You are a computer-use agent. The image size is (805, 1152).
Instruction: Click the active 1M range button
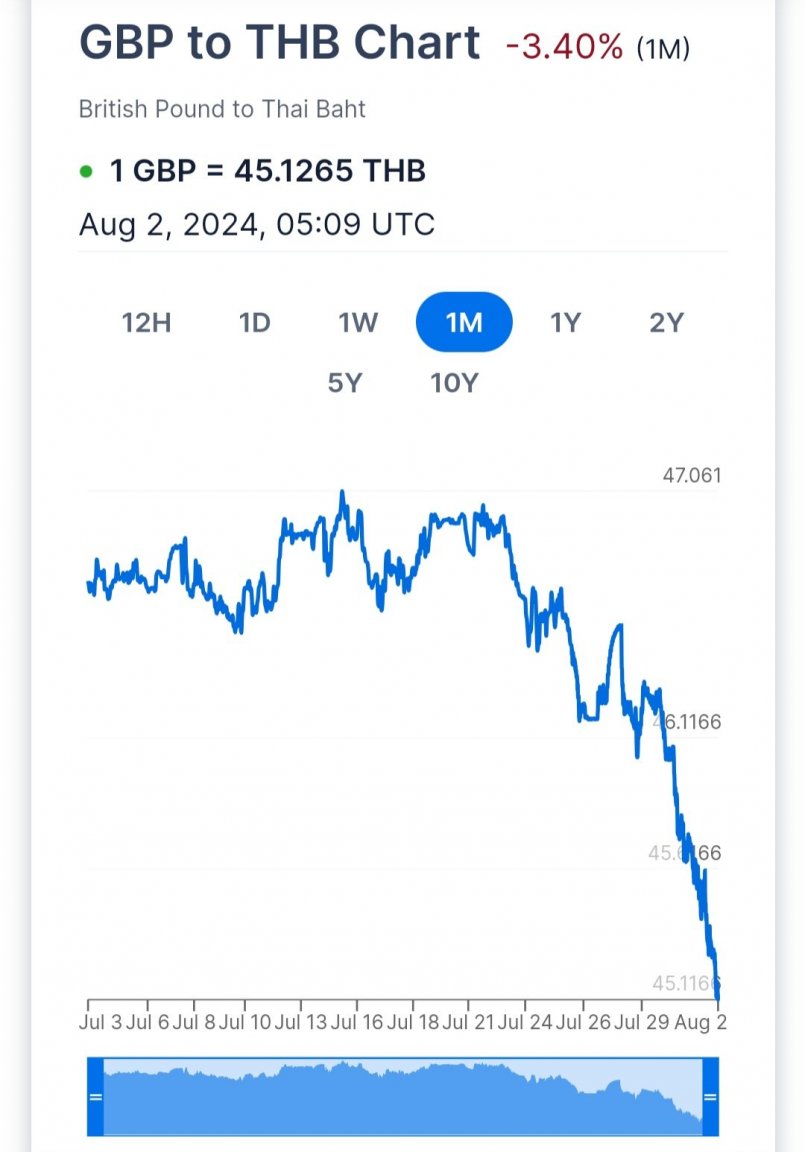(x=464, y=322)
